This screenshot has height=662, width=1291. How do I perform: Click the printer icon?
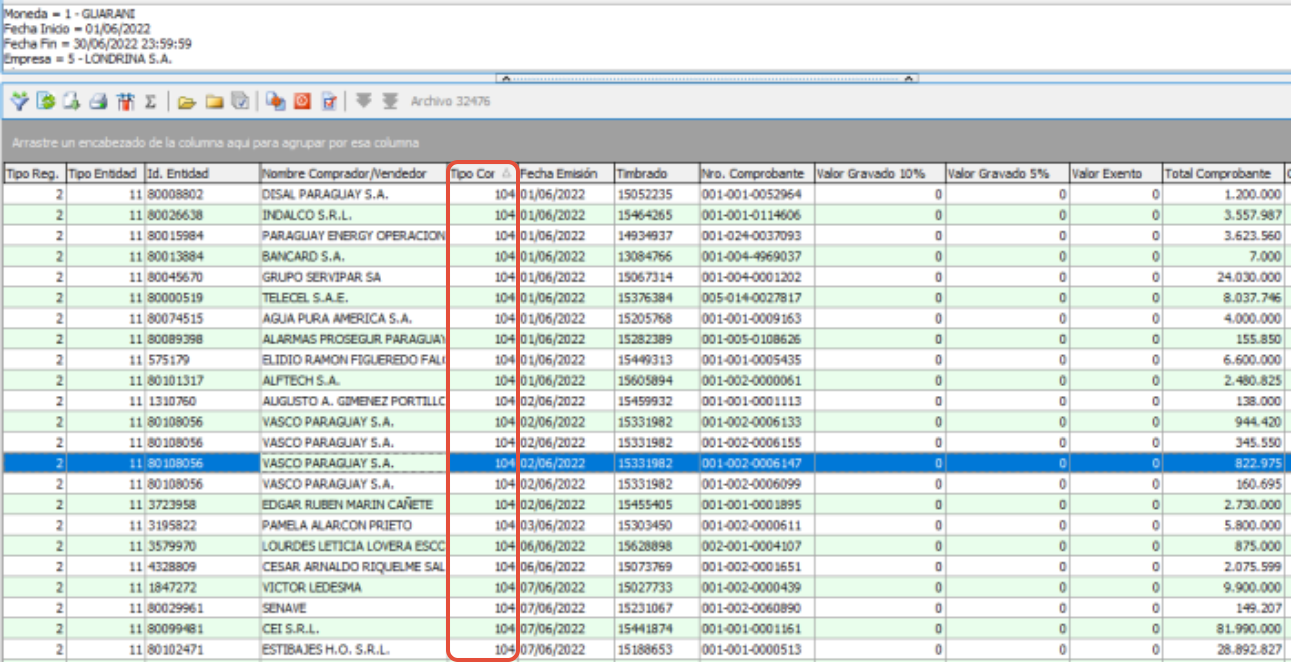tap(98, 101)
